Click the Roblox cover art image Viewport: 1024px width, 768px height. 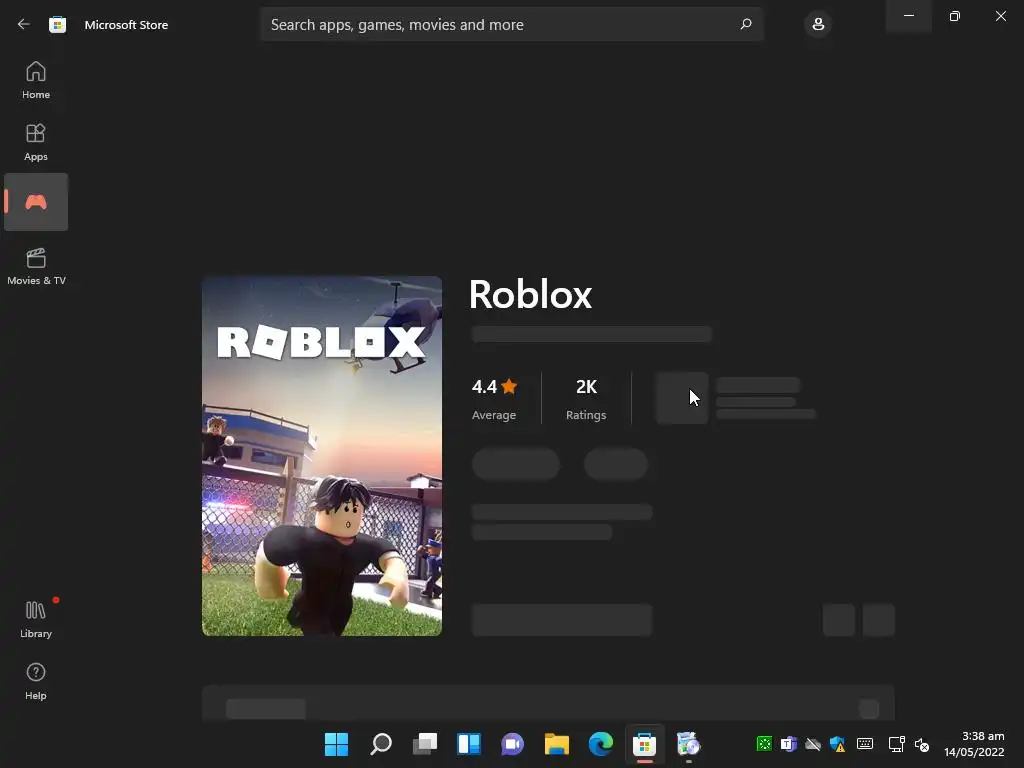click(x=322, y=456)
